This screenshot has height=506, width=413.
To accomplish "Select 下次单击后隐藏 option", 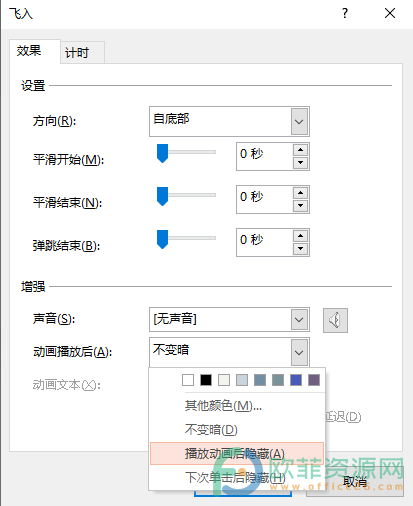I will [x=237, y=478].
